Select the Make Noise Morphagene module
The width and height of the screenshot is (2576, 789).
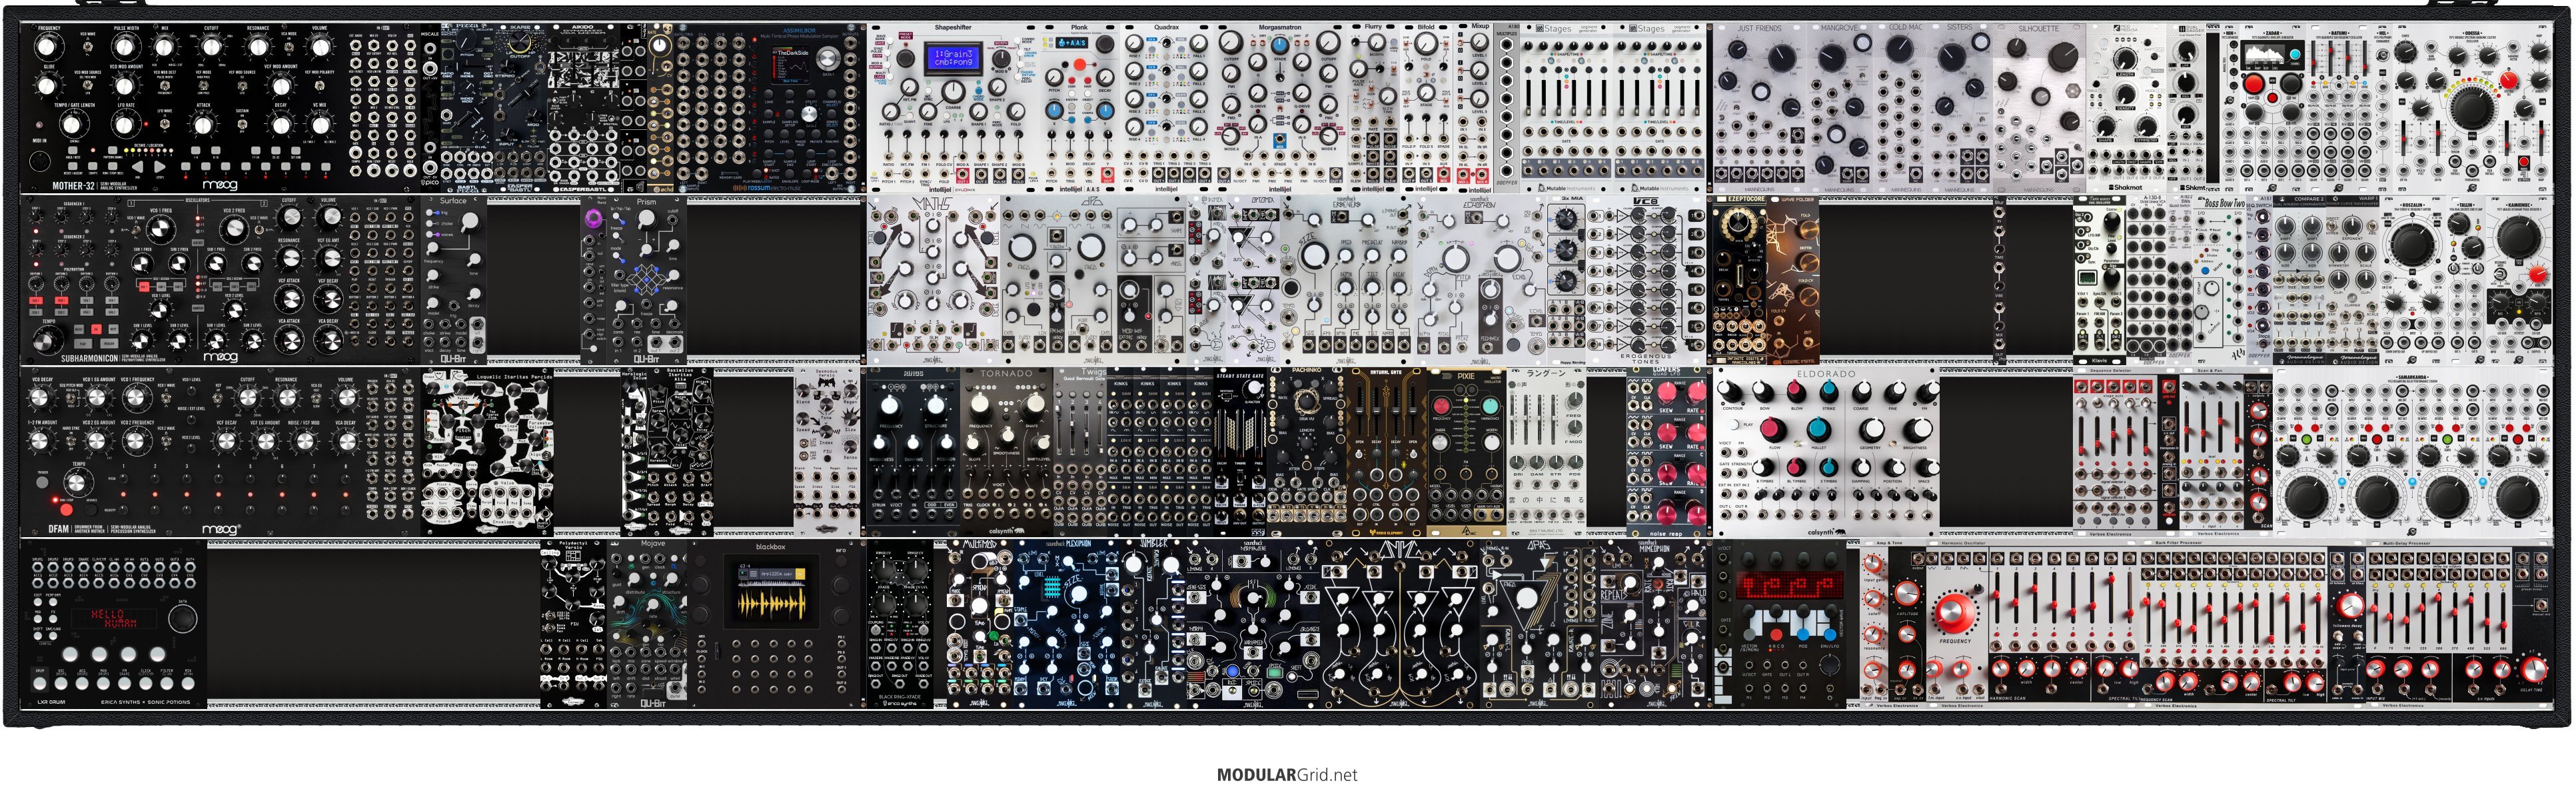(x=1253, y=624)
